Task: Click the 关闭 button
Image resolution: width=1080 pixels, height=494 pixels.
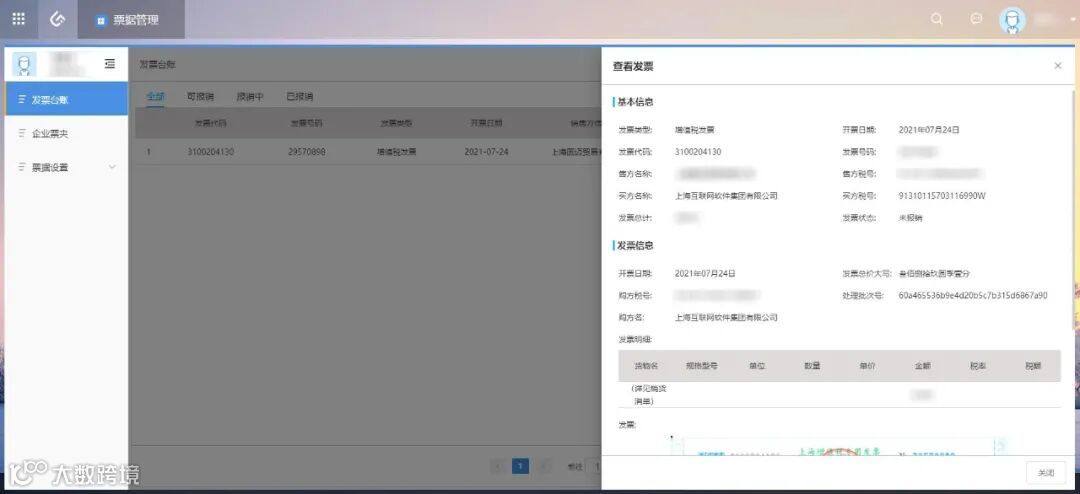Action: coord(1046,473)
